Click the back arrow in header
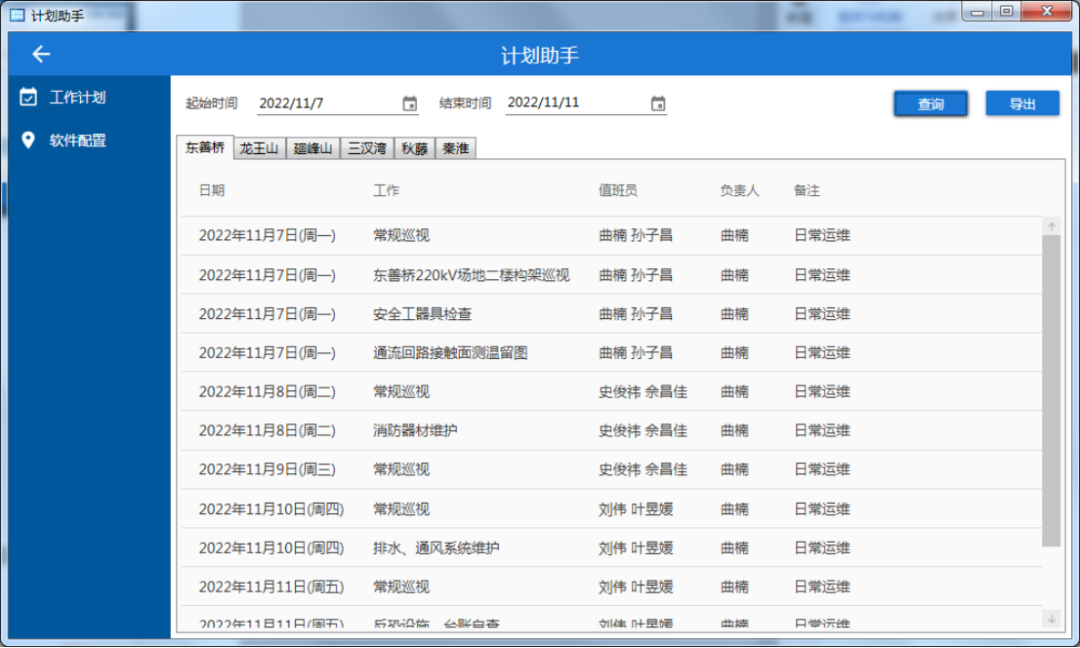This screenshot has width=1080, height=648. click(41, 55)
